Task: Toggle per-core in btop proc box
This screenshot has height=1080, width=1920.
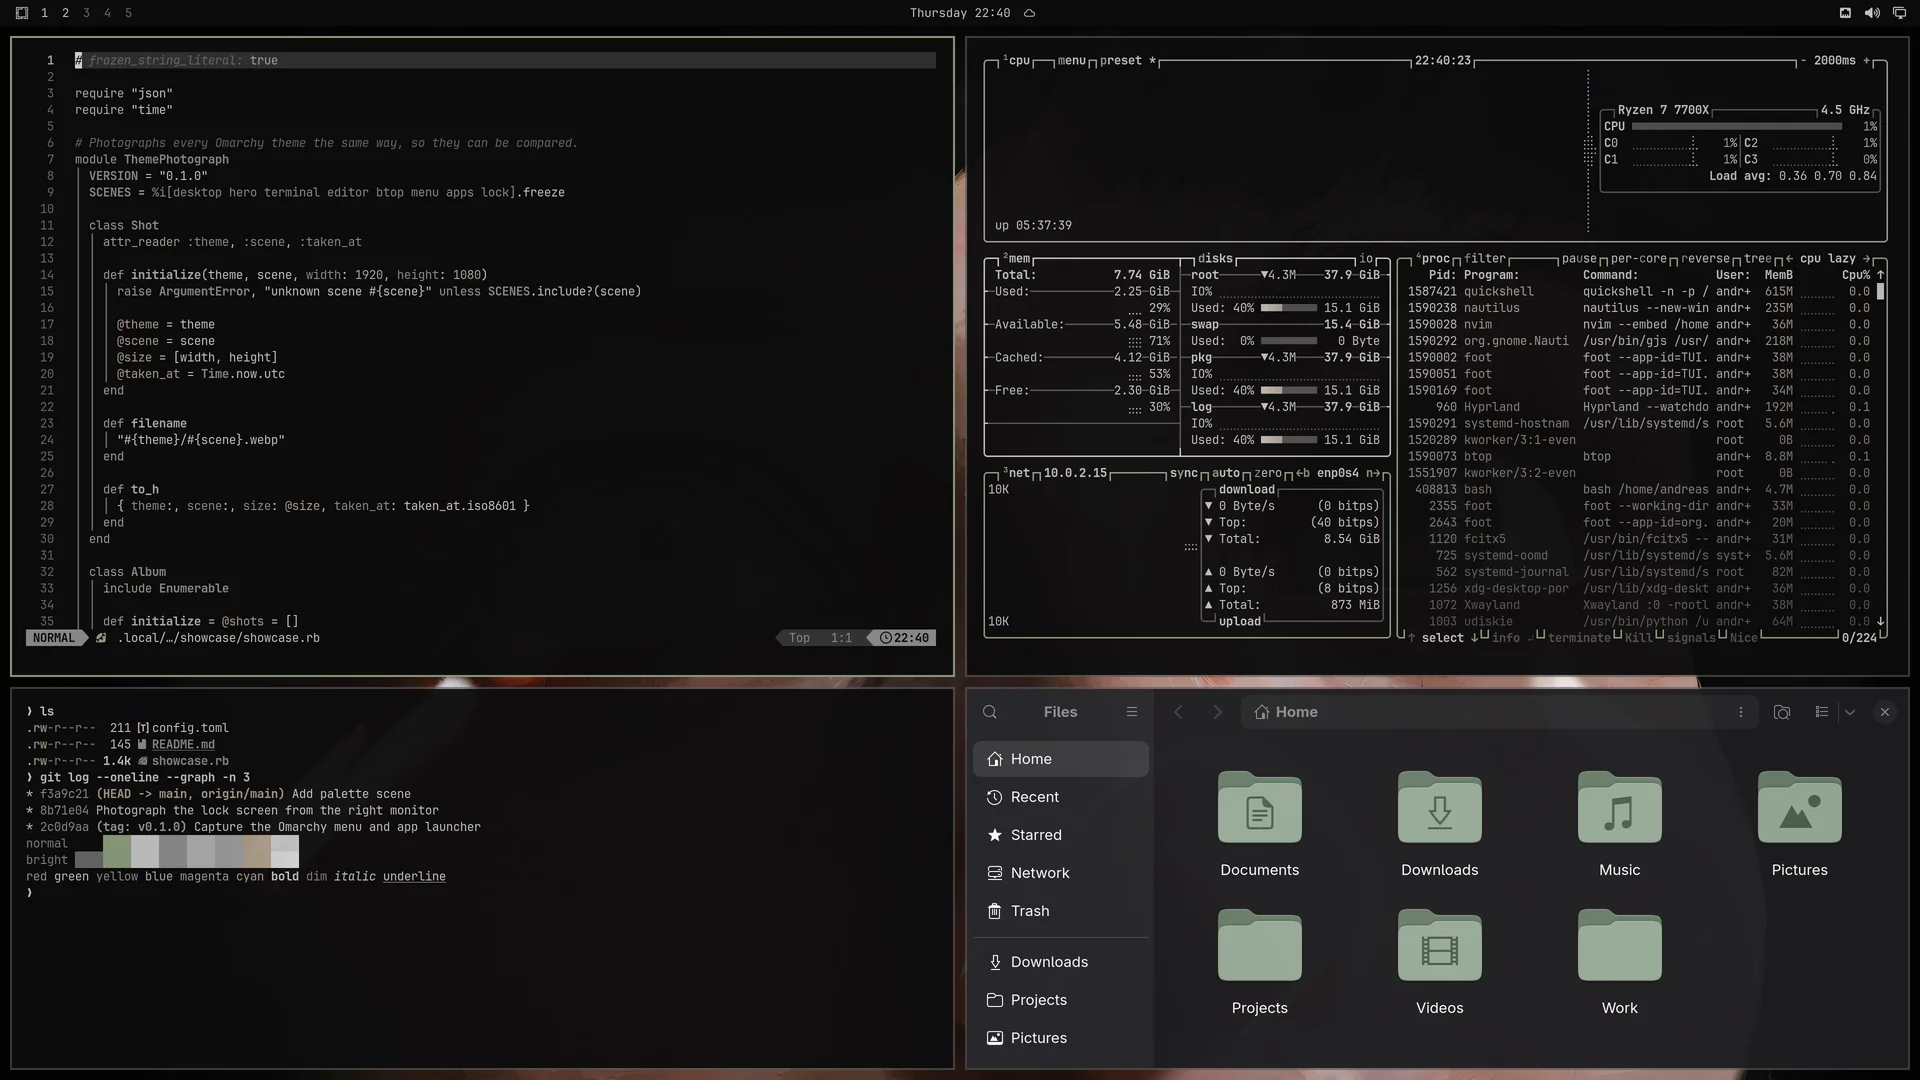Action: click(x=1638, y=258)
